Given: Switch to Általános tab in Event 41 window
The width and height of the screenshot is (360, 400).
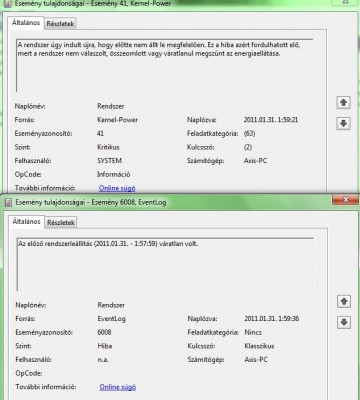Looking at the screenshot, I should pyautogui.click(x=26, y=23).
